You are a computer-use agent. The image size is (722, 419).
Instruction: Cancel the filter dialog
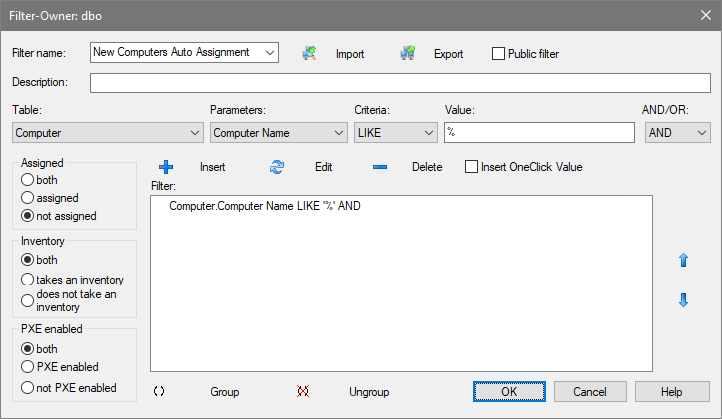point(590,391)
